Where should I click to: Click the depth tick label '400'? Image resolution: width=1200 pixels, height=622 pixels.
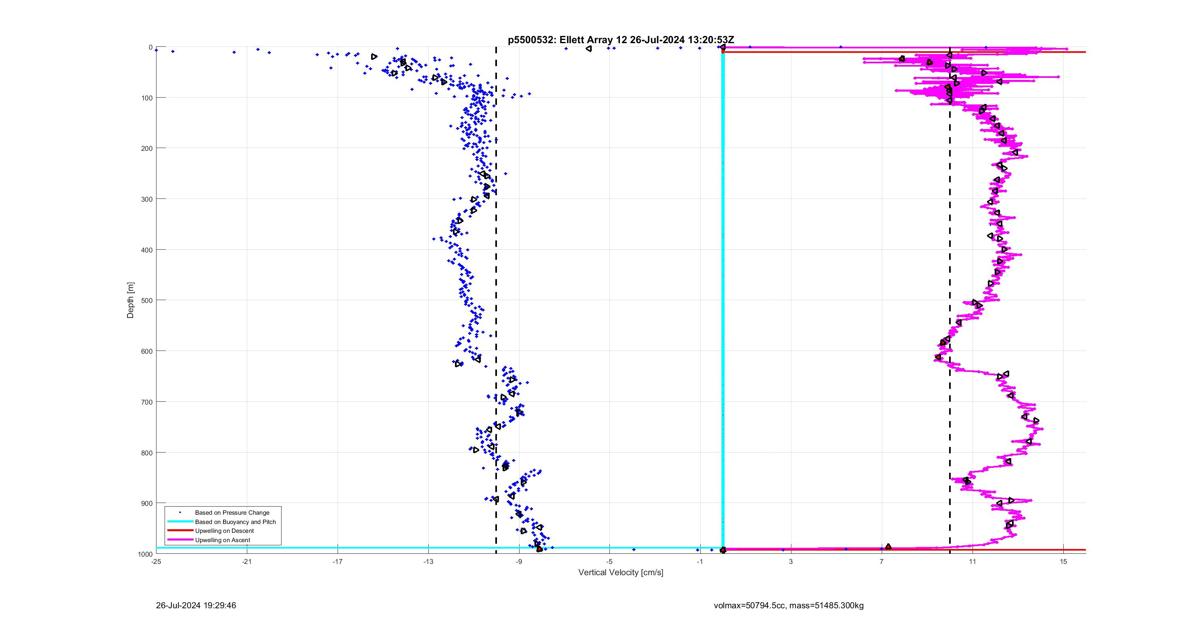point(145,250)
